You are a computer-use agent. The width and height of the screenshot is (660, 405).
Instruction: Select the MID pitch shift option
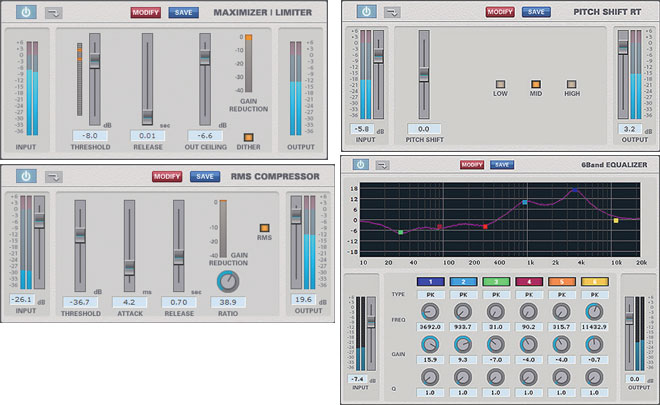click(537, 85)
